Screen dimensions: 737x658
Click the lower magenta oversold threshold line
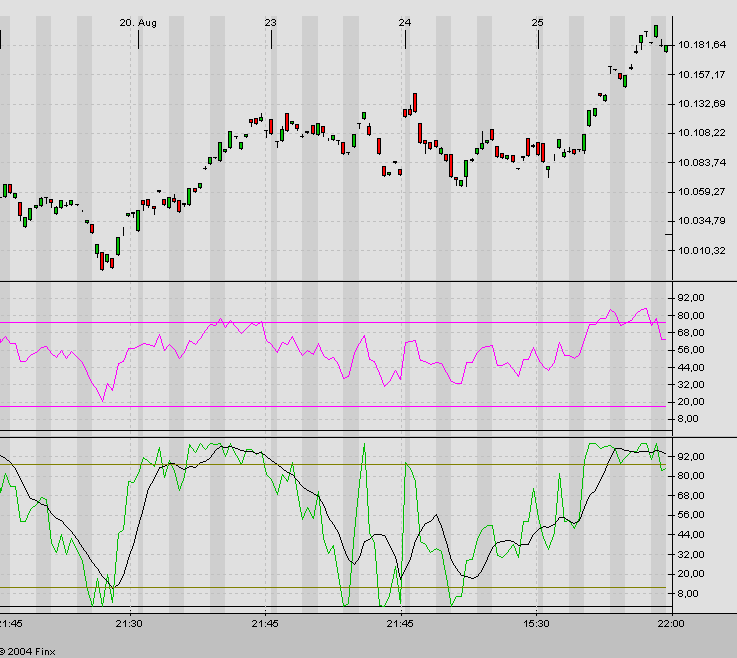click(300, 406)
